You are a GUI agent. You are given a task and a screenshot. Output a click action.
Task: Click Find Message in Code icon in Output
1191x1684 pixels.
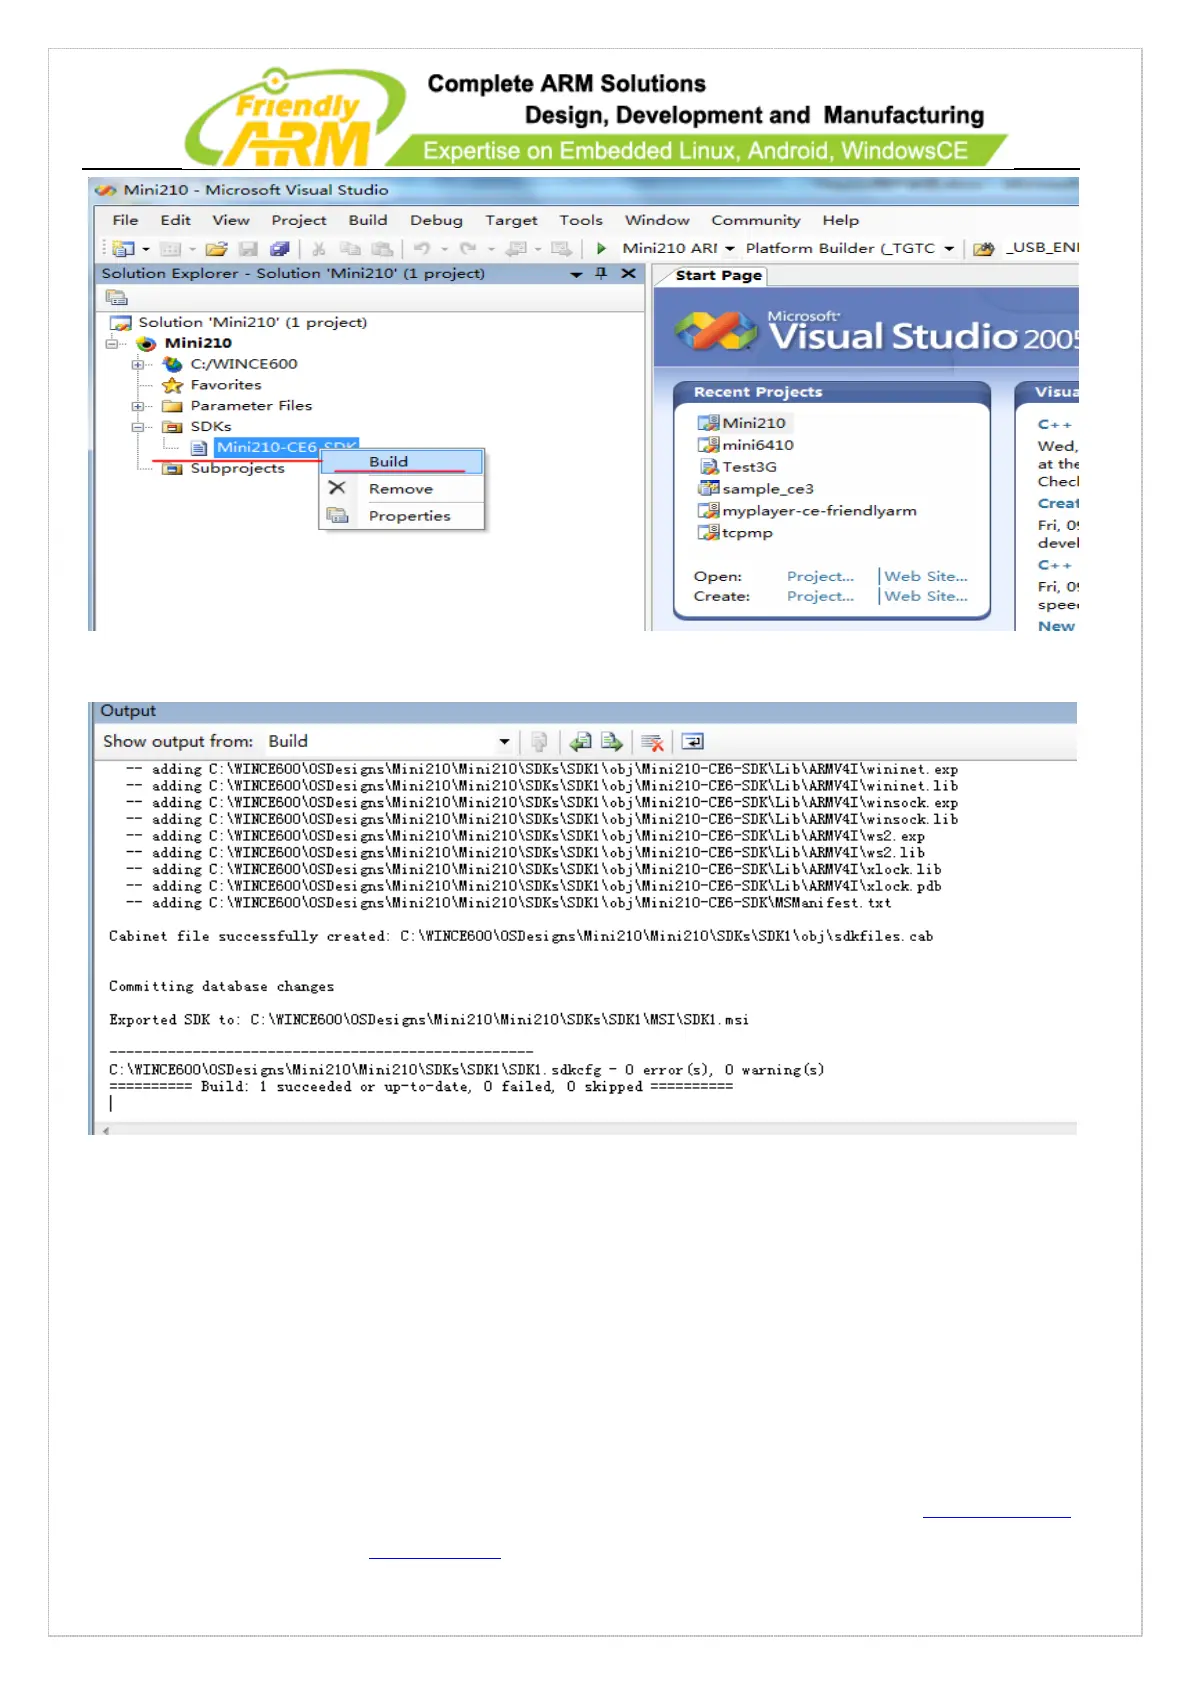point(539,742)
